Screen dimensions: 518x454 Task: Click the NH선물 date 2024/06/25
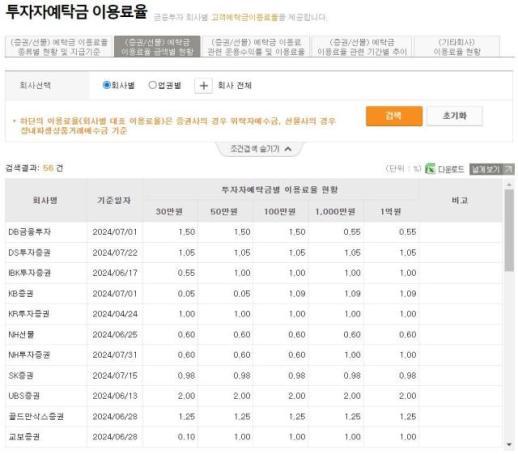click(115, 334)
